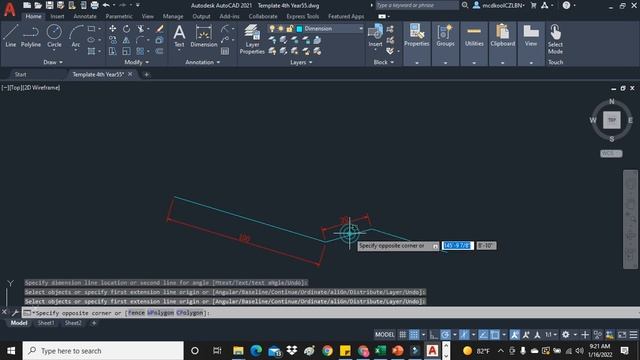Viewport: 640px width, 360px height.
Task: Switch to Sheet1 layout tab
Action: 46,323
